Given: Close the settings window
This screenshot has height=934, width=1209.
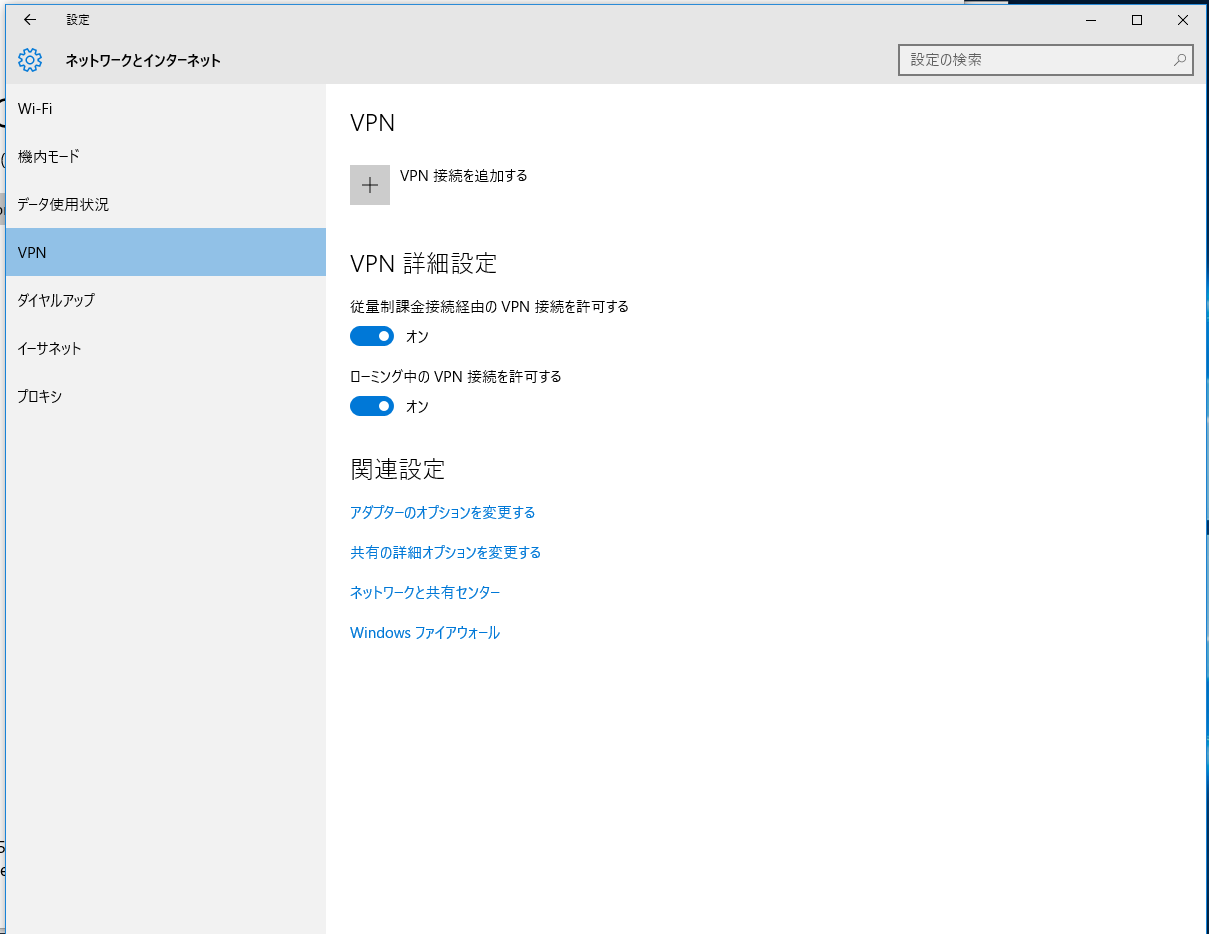Looking at the screenshot, I should click(1183, 20).
